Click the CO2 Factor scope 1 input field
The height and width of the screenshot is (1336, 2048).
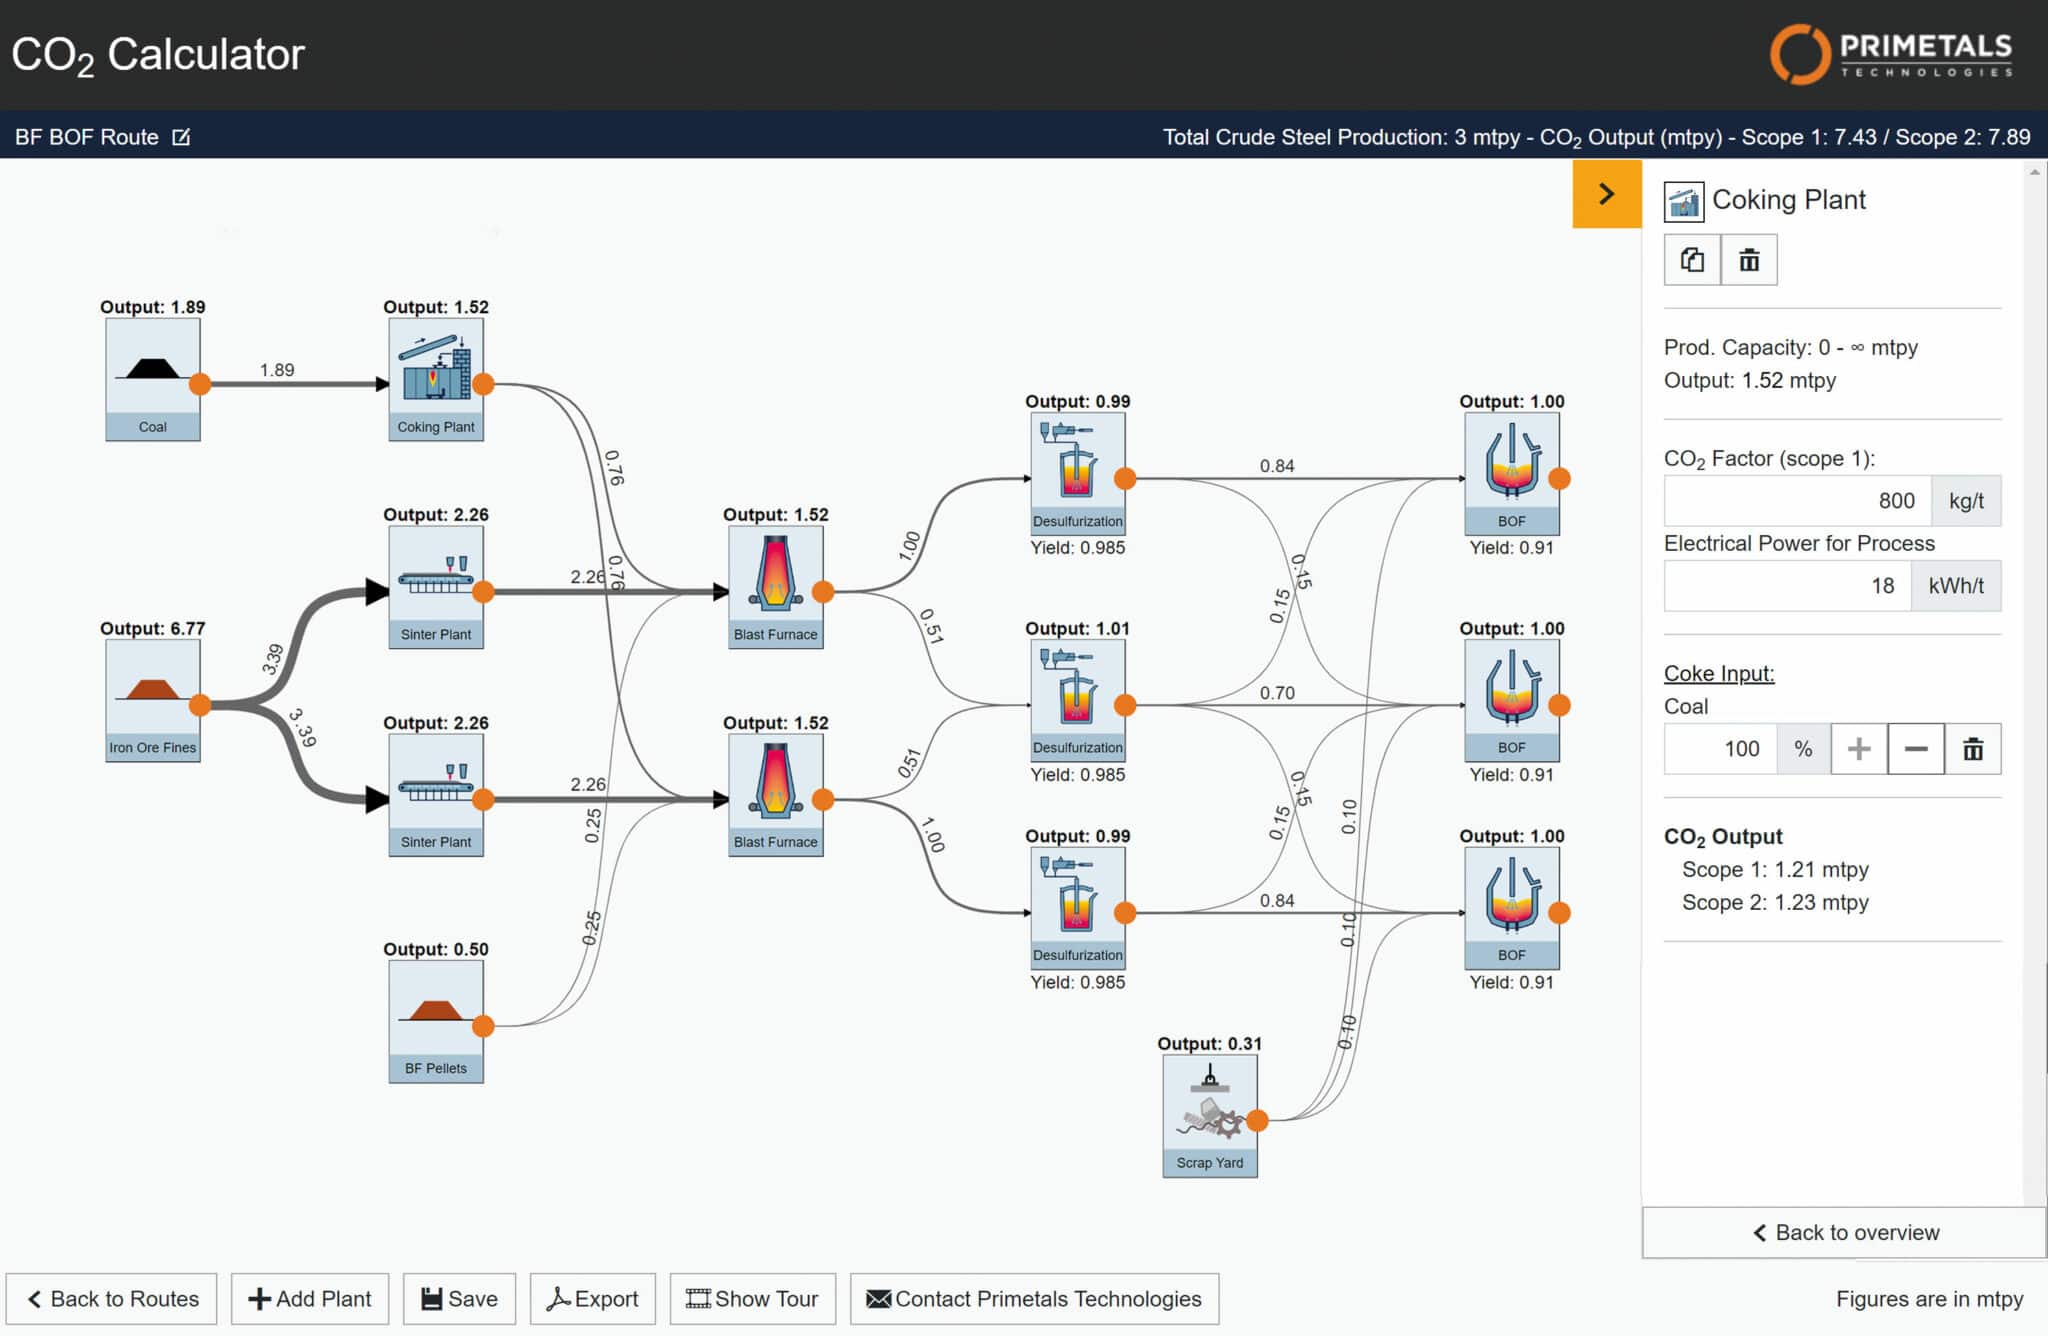[x=1798, y=501]
